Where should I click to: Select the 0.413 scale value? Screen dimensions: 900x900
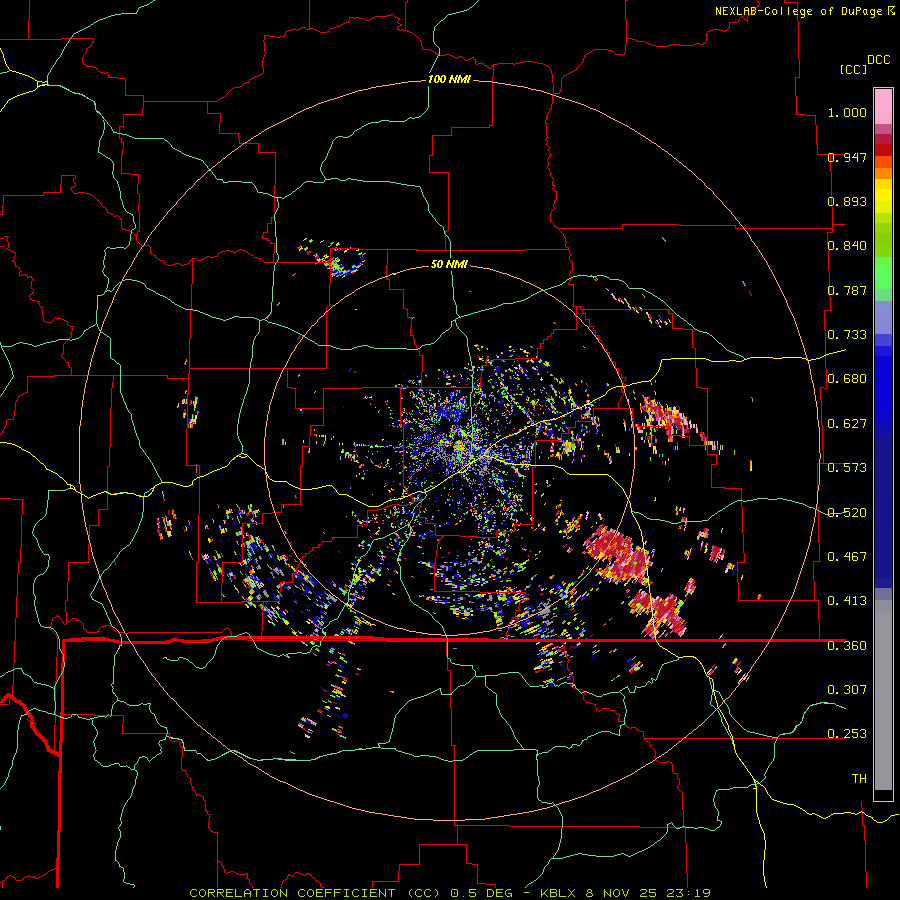847,601
